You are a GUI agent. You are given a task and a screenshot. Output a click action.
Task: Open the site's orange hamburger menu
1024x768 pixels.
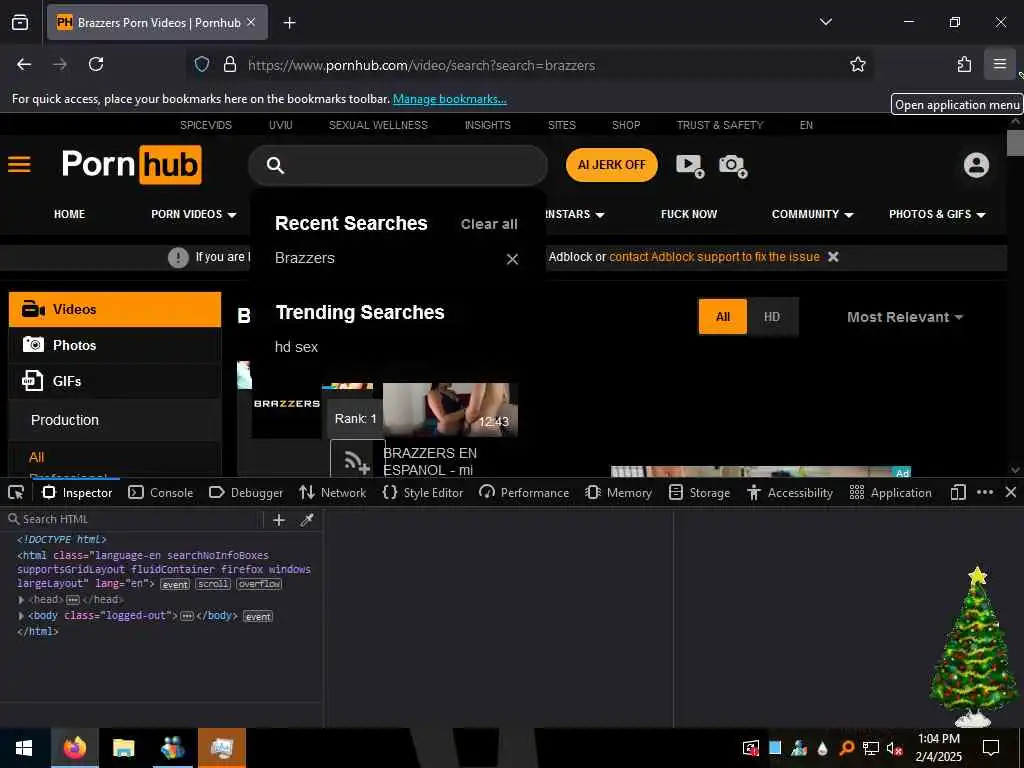20,164
